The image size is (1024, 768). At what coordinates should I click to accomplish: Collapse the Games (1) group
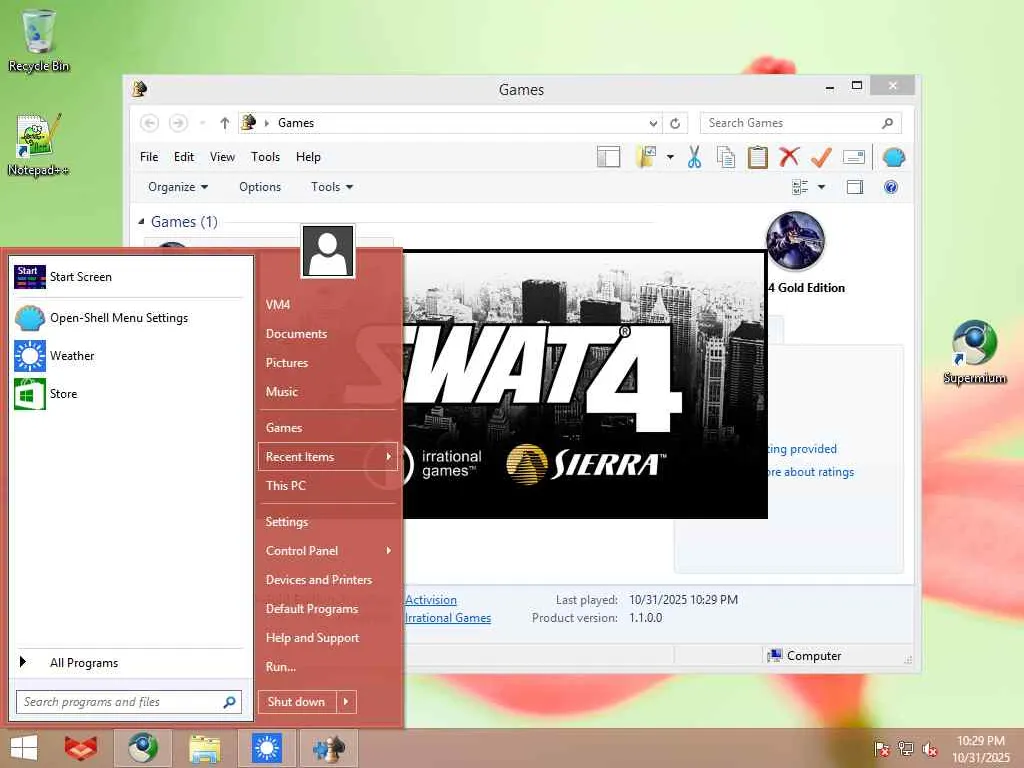(141, 222)
